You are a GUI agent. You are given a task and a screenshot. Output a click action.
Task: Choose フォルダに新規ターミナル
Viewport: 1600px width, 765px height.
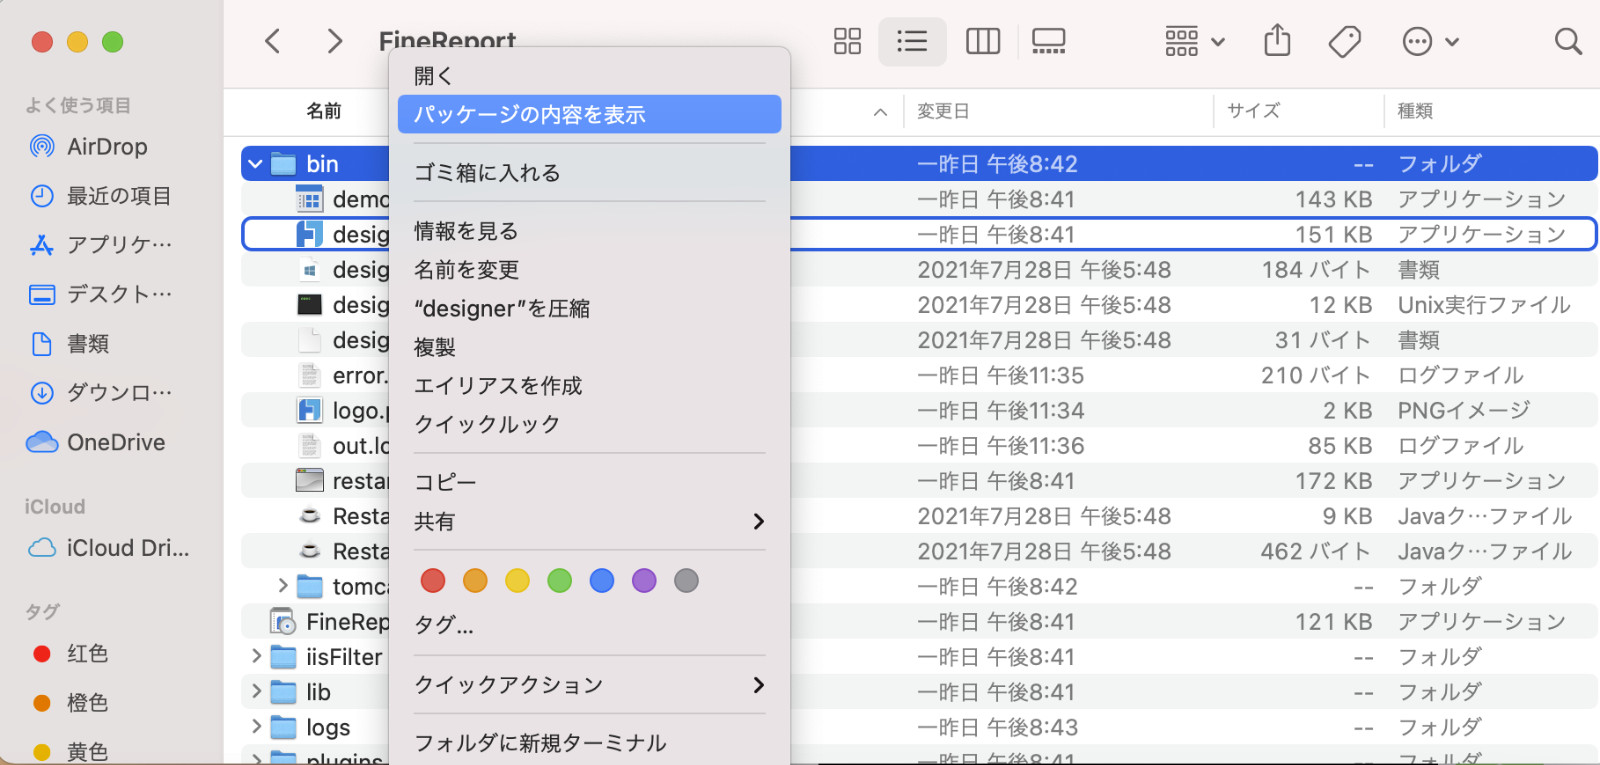(x=589, y=743)
